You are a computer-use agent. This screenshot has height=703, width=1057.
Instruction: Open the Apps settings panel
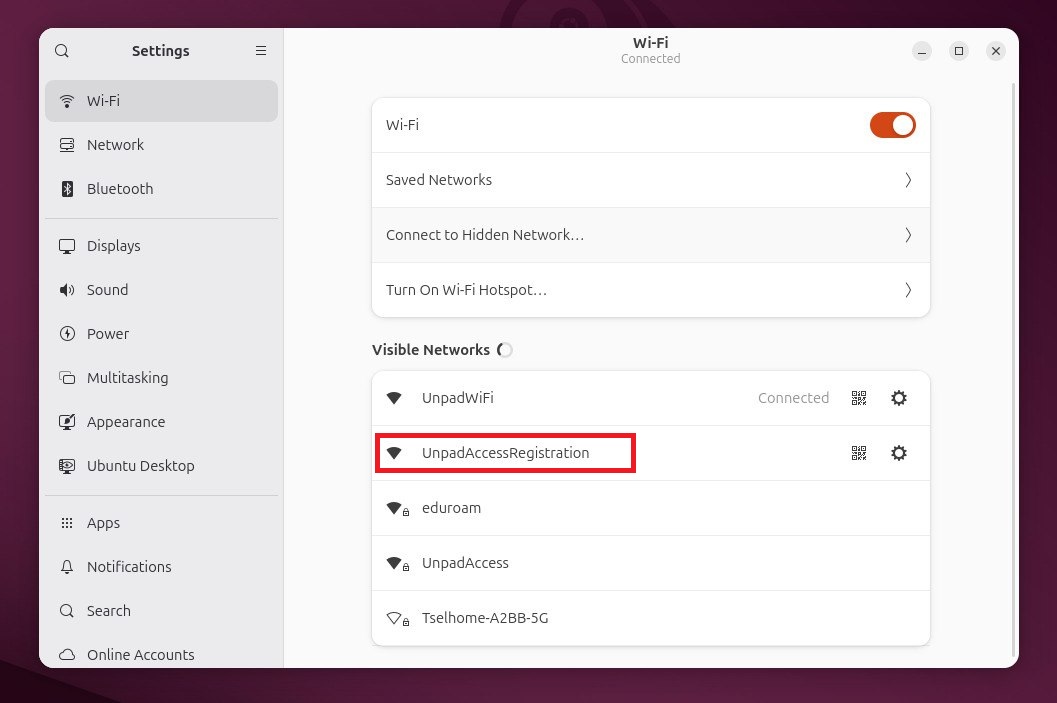click(x=161, y=523)
